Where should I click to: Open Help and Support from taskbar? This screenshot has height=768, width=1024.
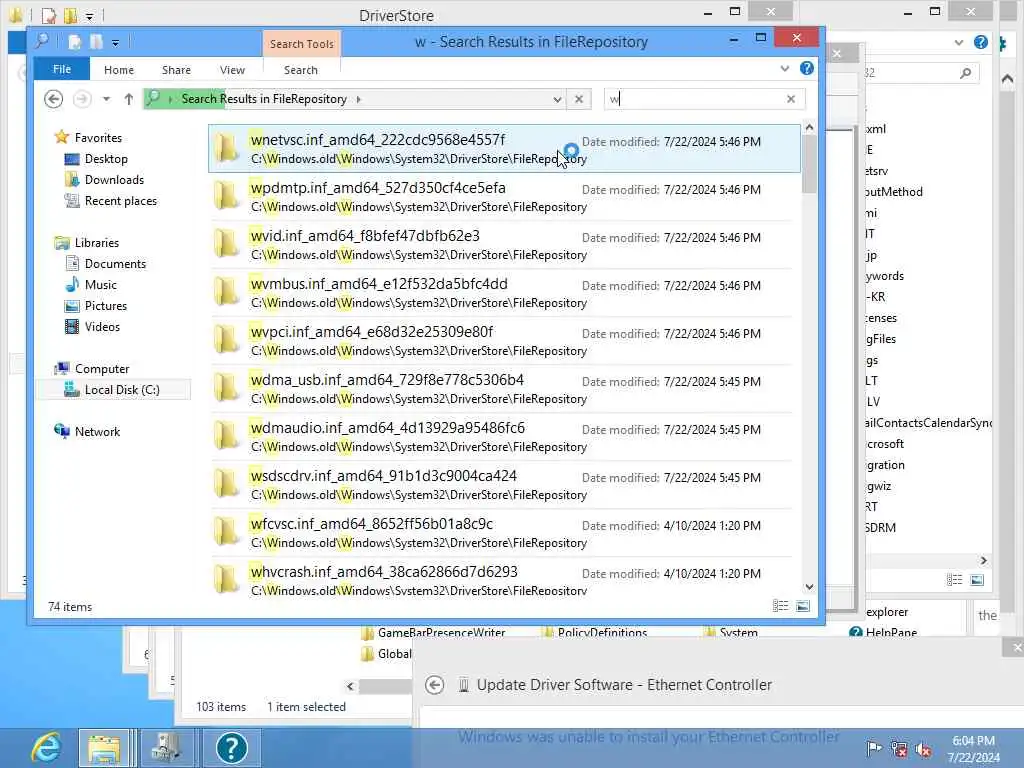pos(231,748)
